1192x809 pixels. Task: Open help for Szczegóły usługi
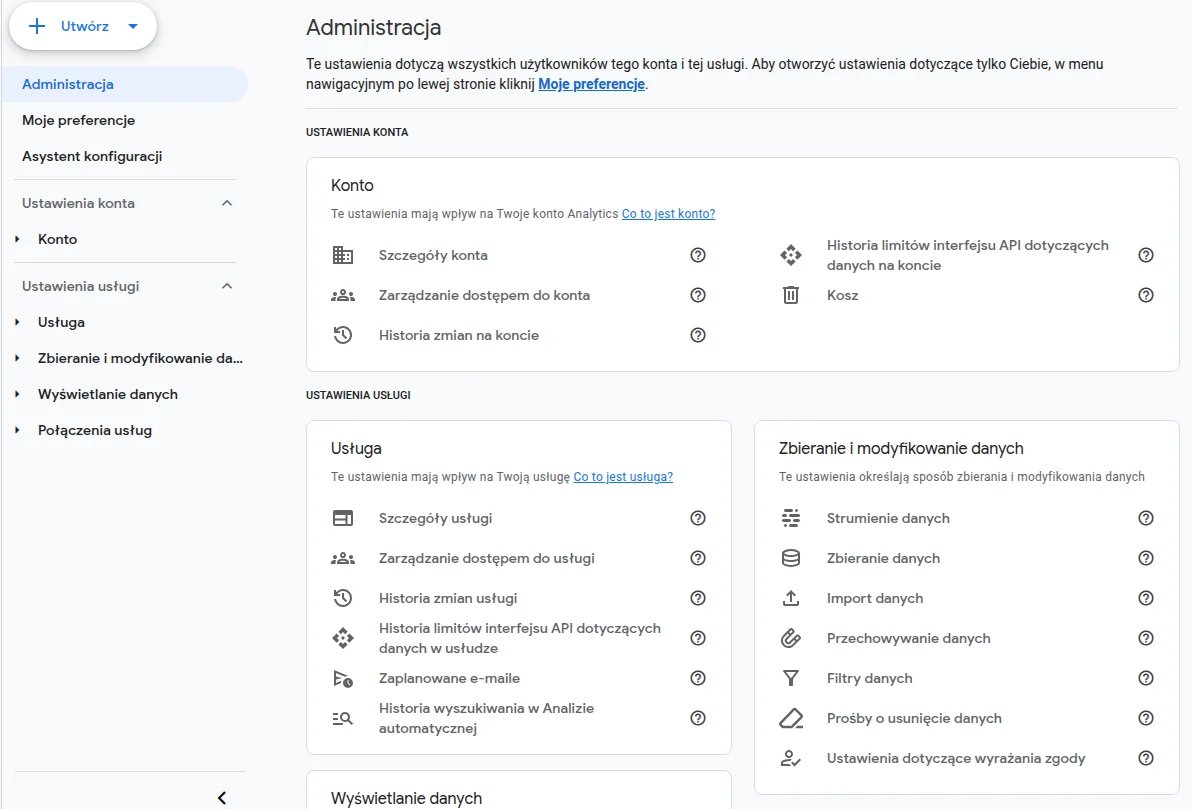[698, 519]
